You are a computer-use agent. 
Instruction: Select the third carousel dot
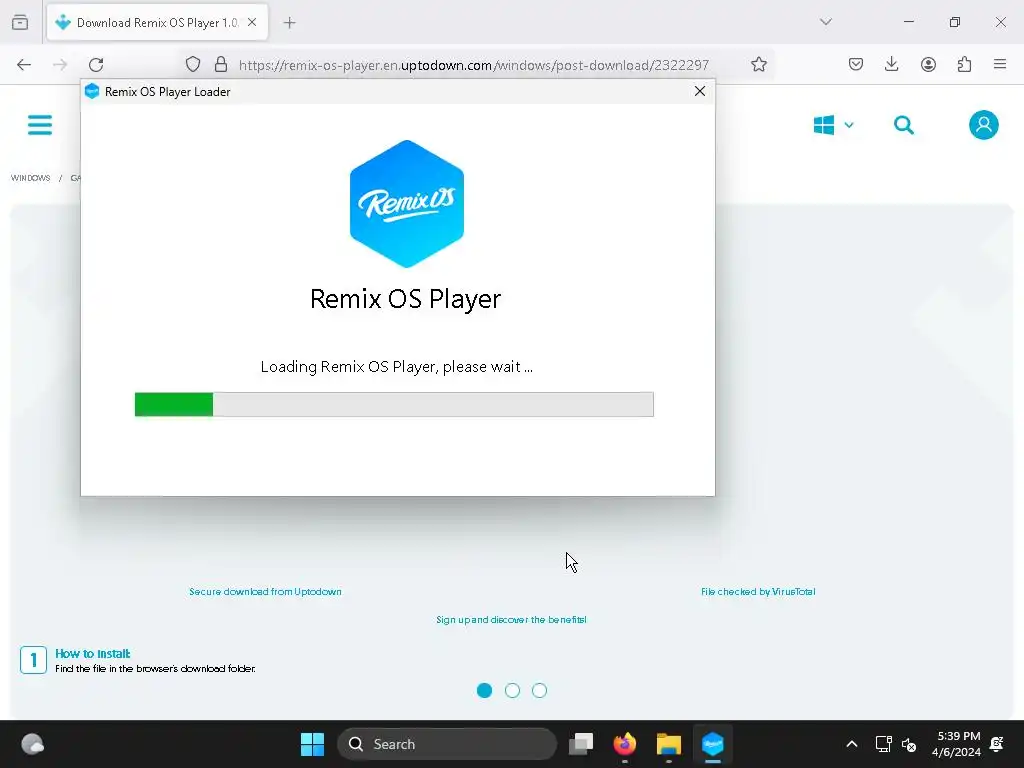coord(539,690)
